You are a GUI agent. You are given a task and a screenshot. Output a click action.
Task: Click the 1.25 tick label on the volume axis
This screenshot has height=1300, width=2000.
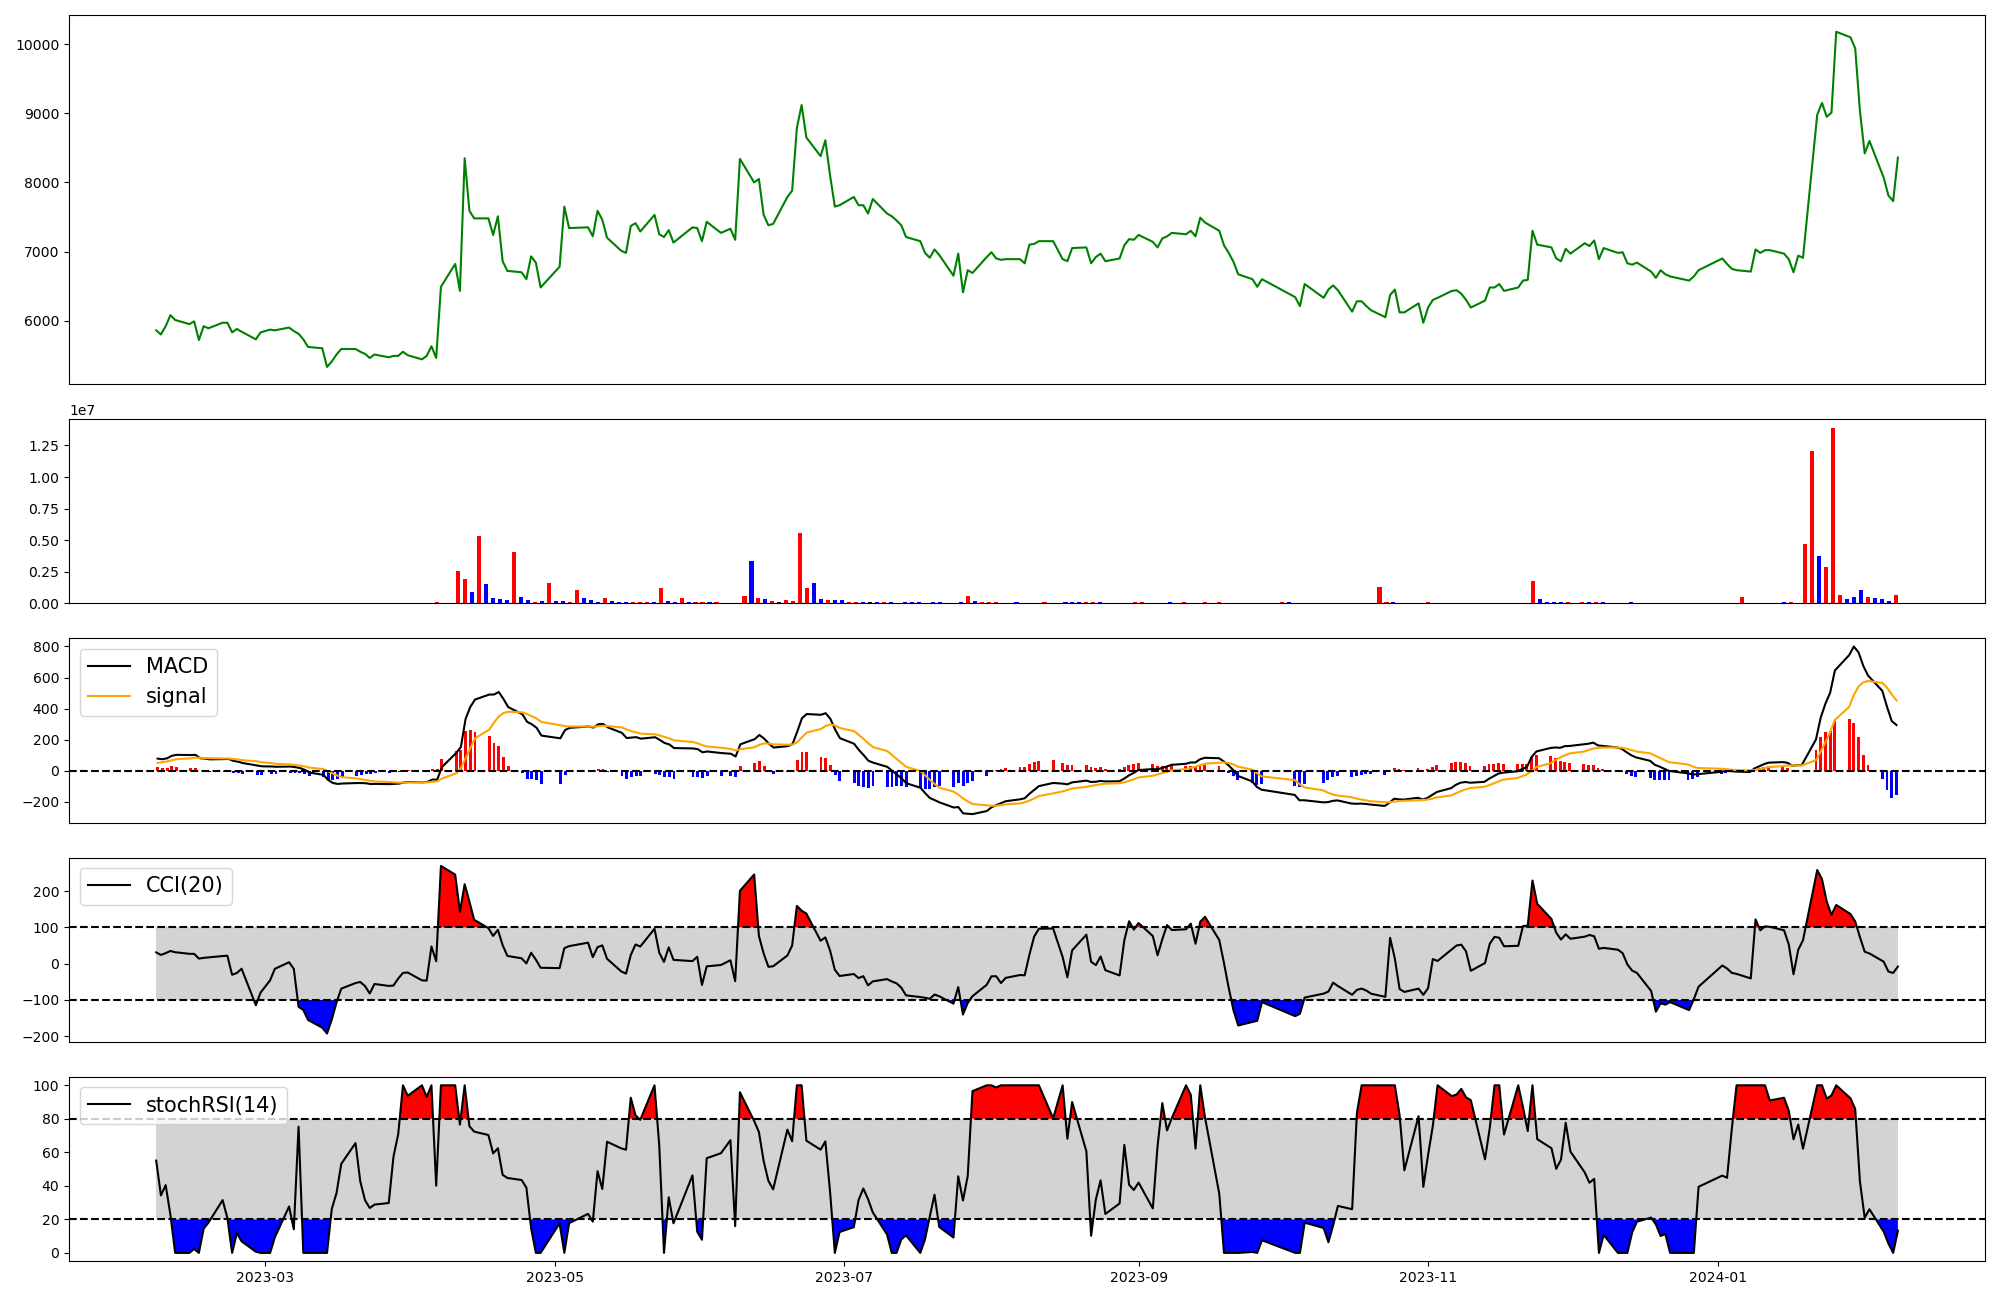(44, 446)
